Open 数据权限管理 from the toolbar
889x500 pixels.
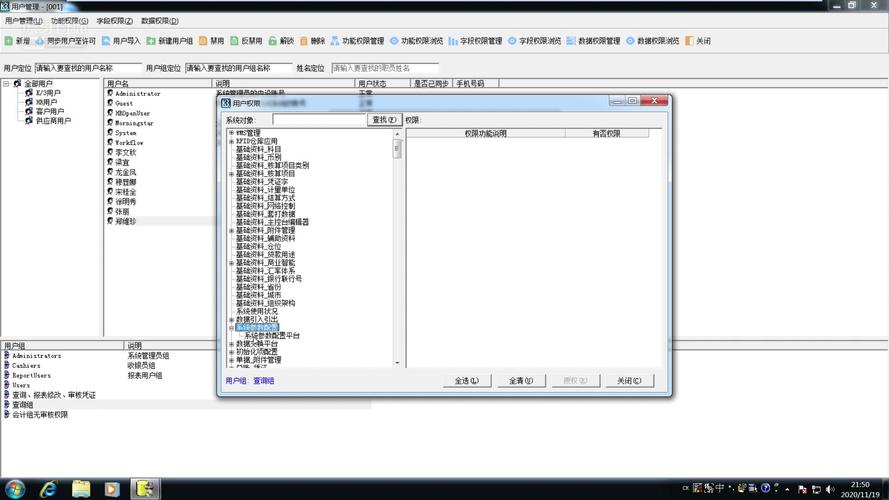pos(594,41)
